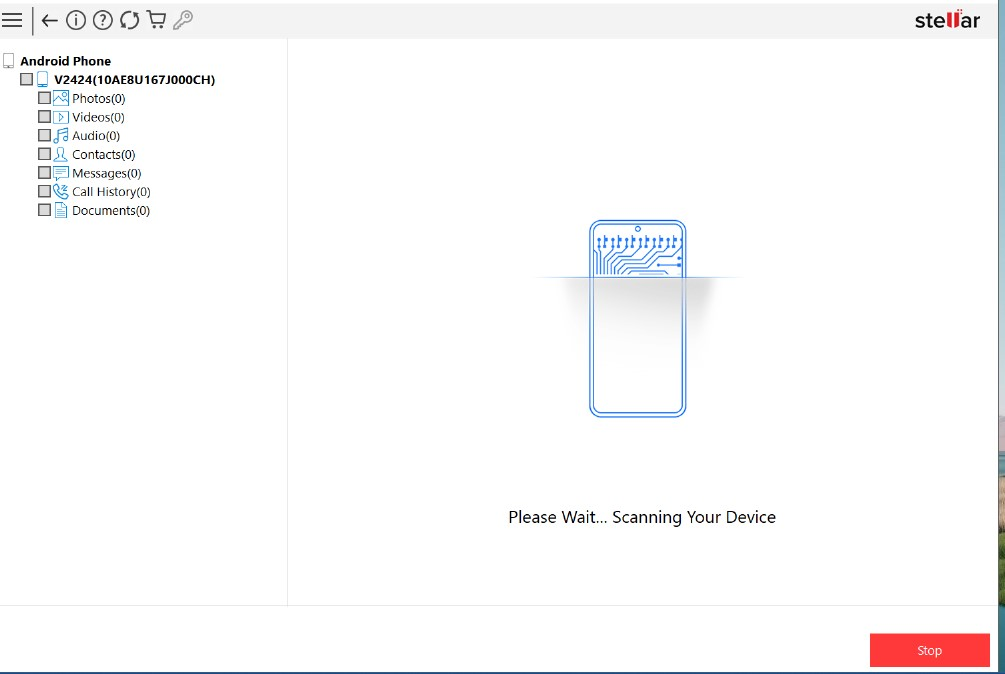
Task: Click the scanning phone animation graphic
Action: point(638,318)
